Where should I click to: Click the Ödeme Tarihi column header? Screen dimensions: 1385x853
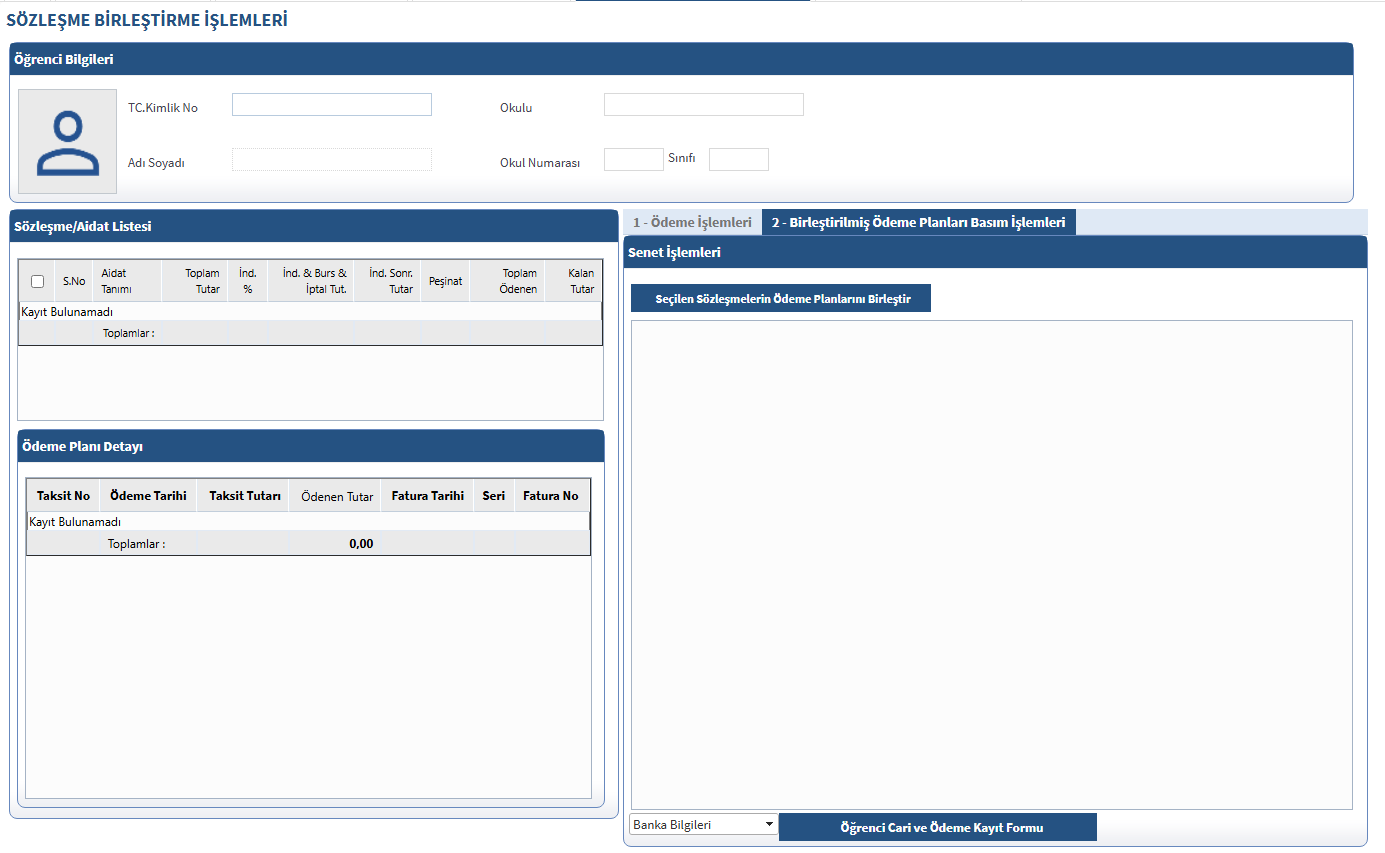tap(148, 496)
